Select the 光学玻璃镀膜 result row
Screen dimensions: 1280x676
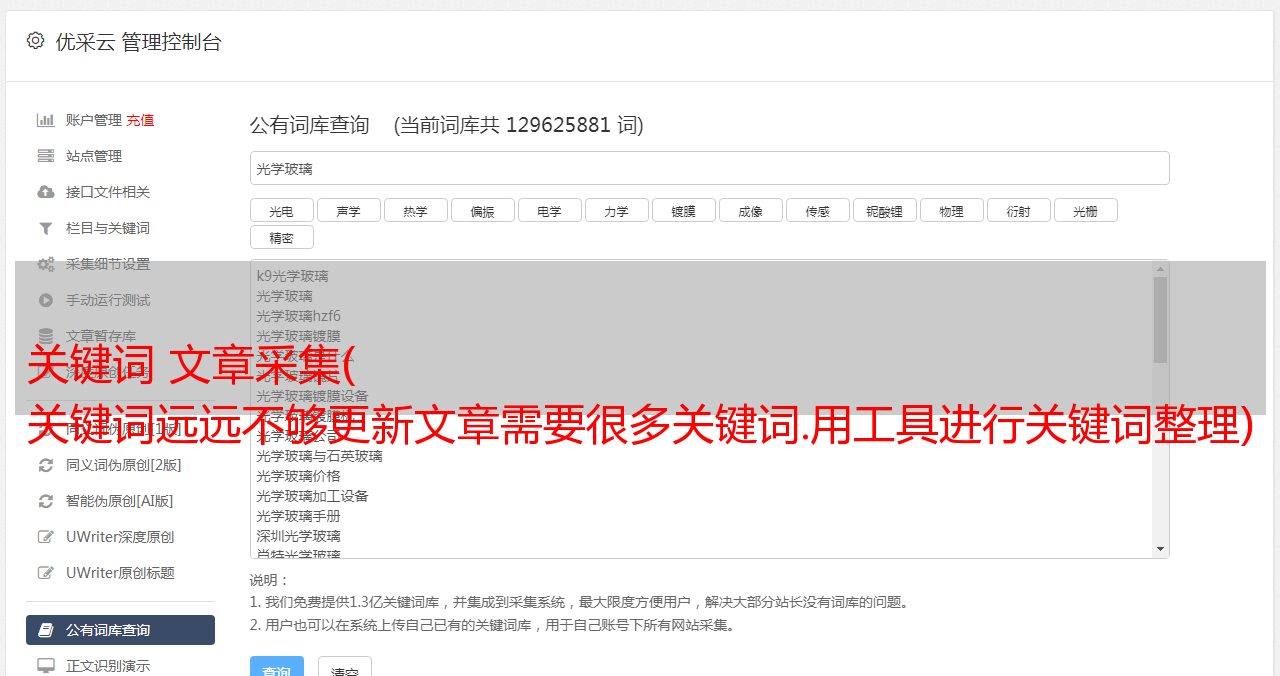(298, 336)
